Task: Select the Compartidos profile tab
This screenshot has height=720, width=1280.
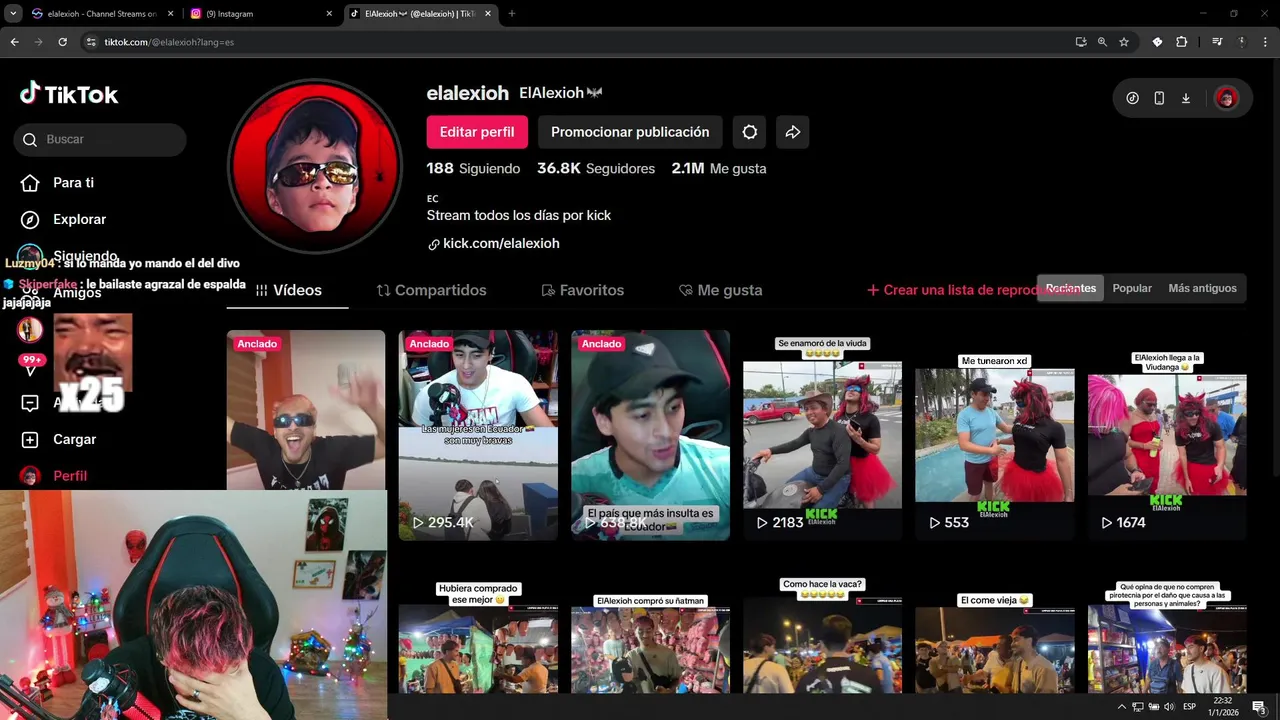Action: 431,290
